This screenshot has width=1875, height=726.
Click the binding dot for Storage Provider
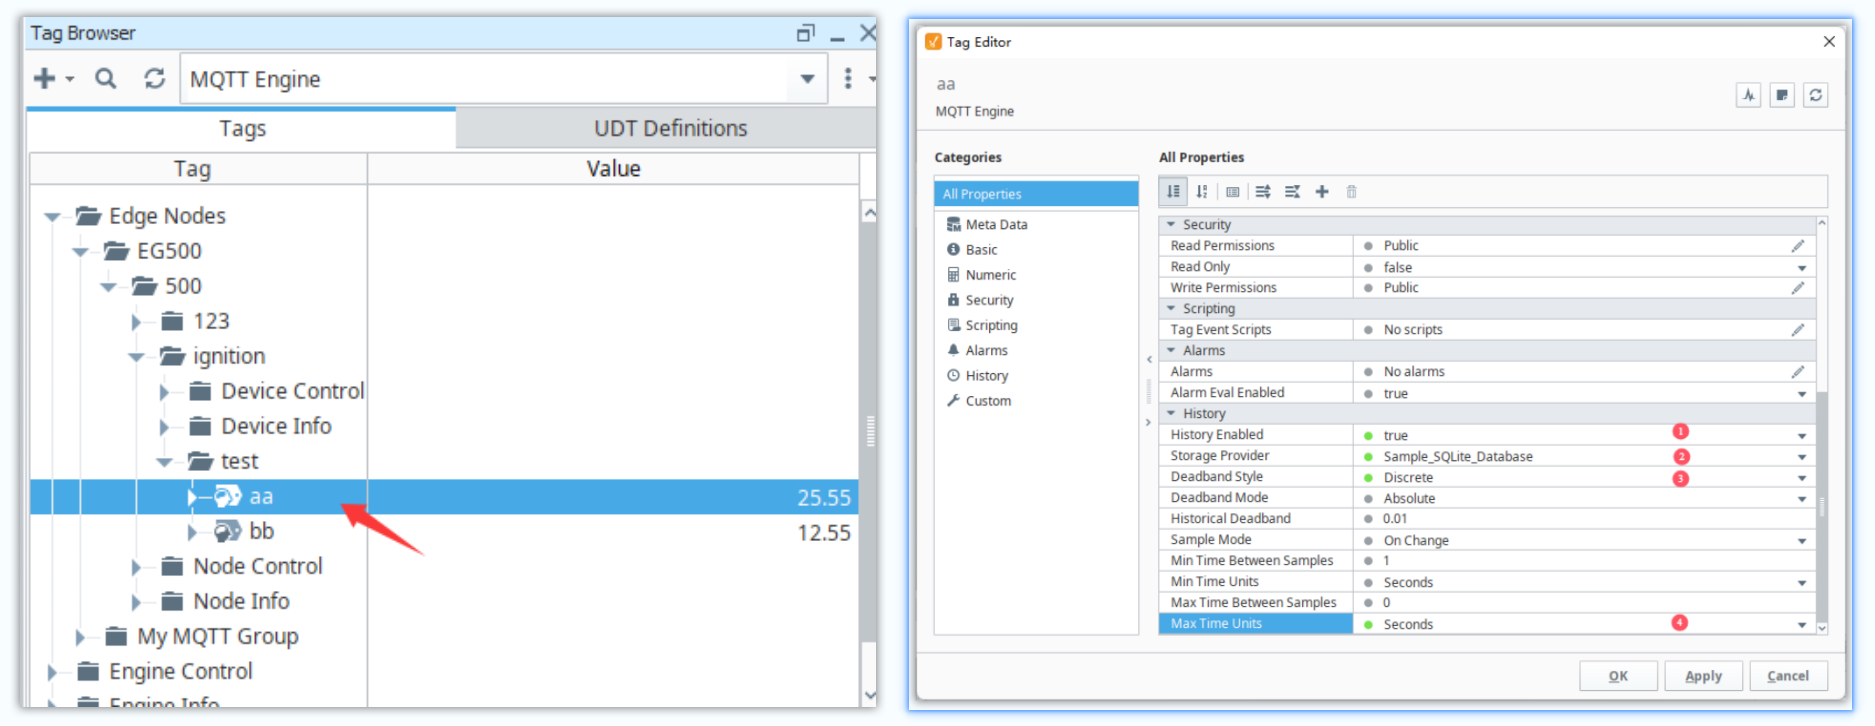1368,457
